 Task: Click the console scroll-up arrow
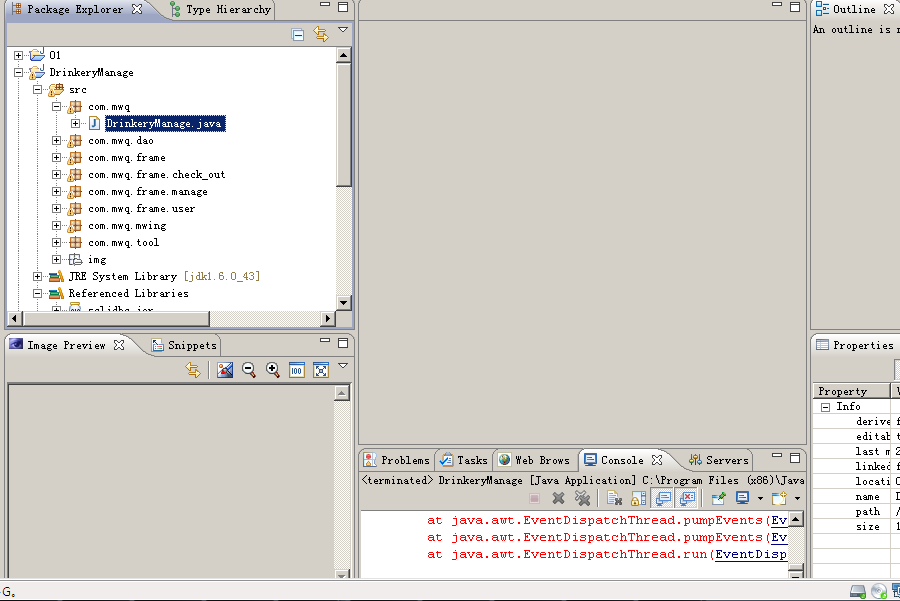(796, 519)
